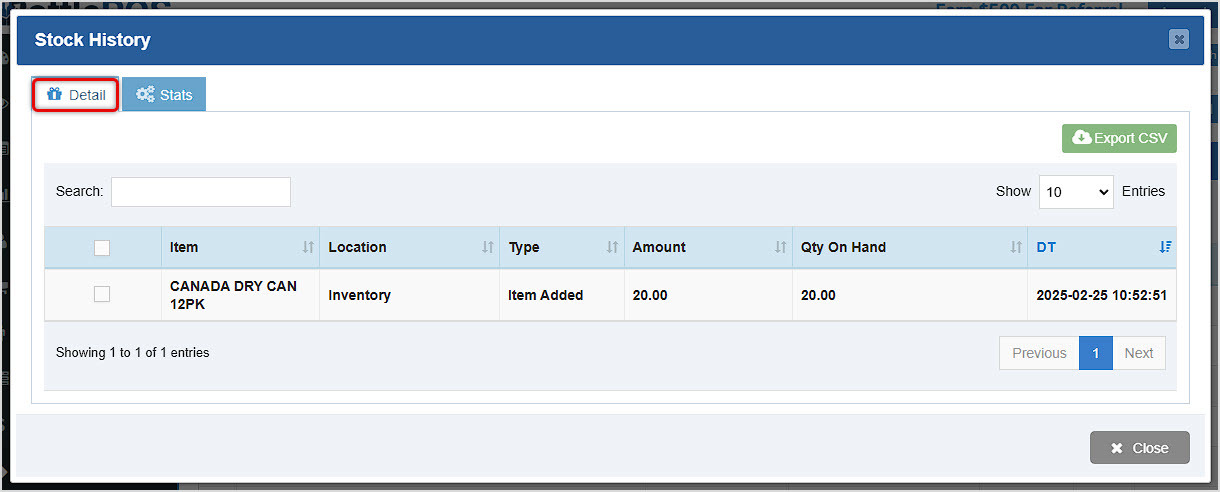The image size is (1220, 492).
Task: Go to the Next page
Action: coord(1139,353)
